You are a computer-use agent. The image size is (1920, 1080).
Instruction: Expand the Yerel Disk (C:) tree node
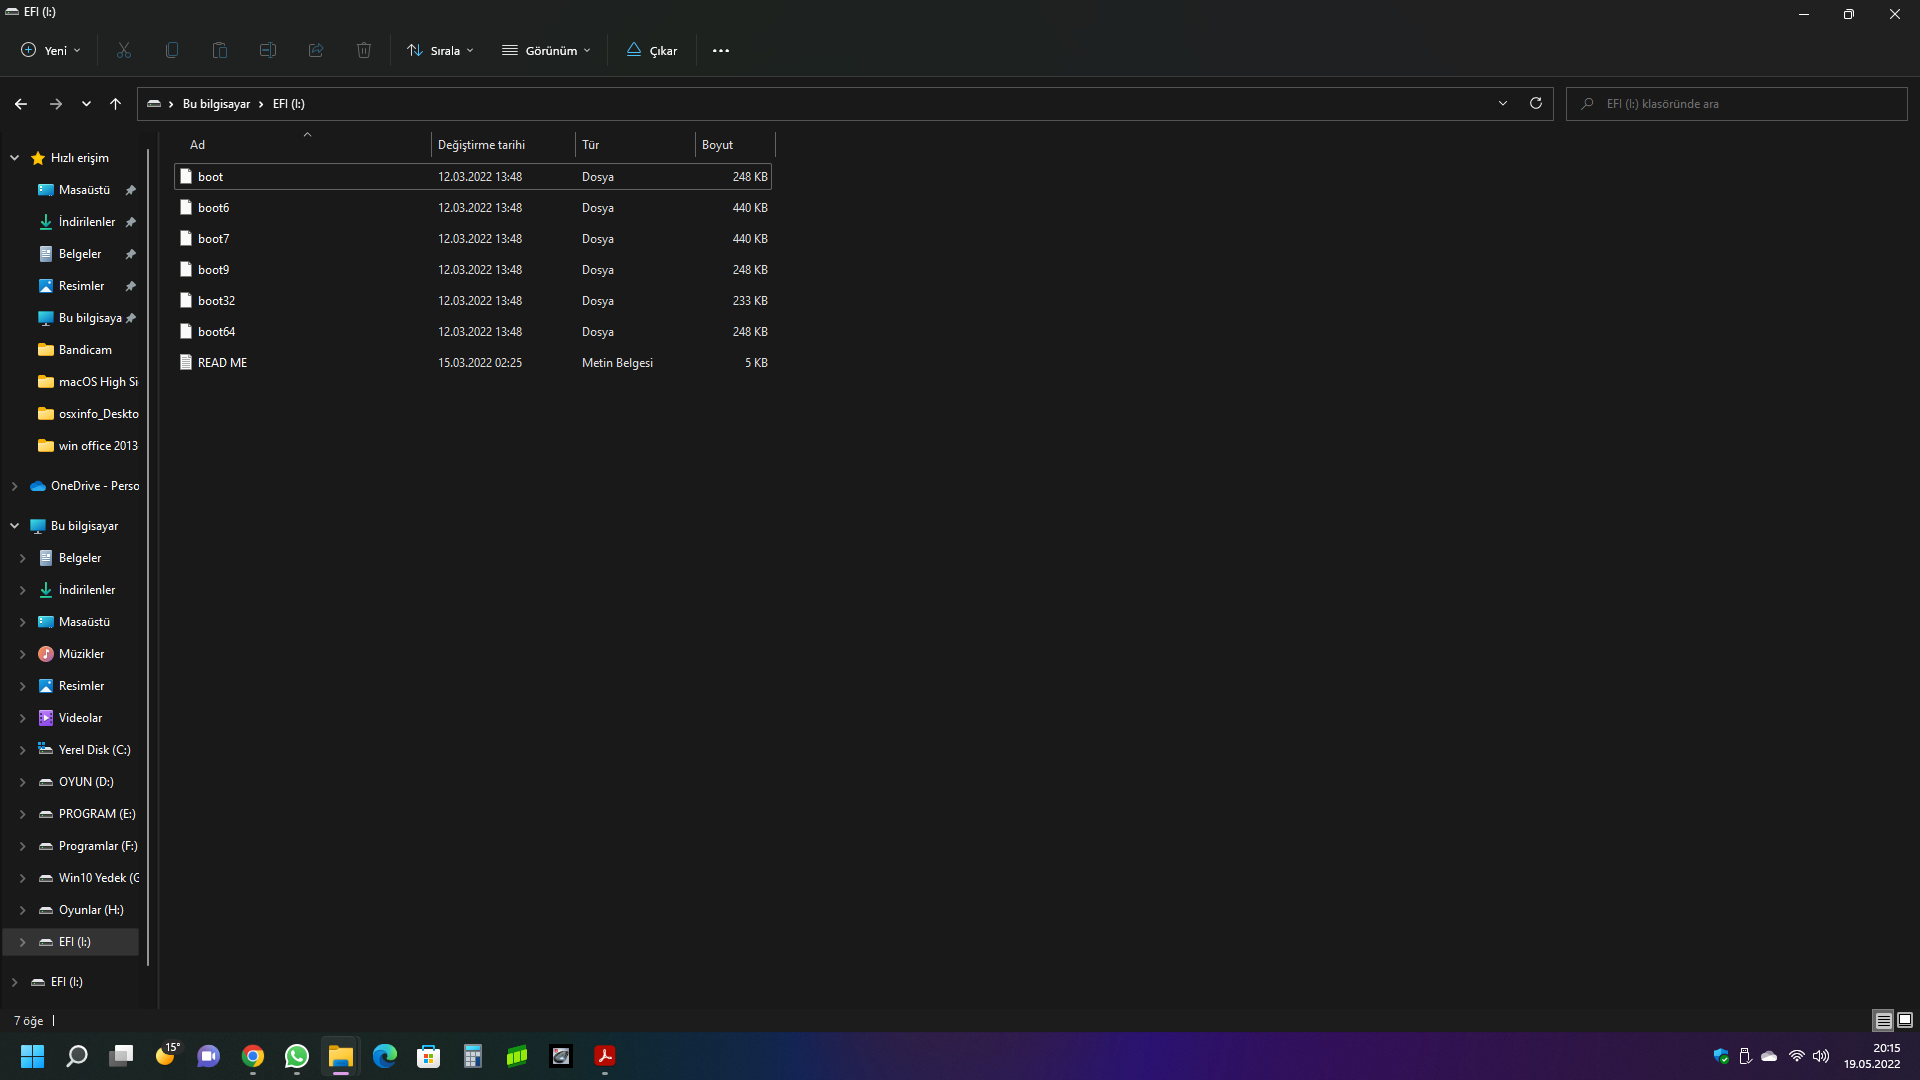[x=22, y=750]
